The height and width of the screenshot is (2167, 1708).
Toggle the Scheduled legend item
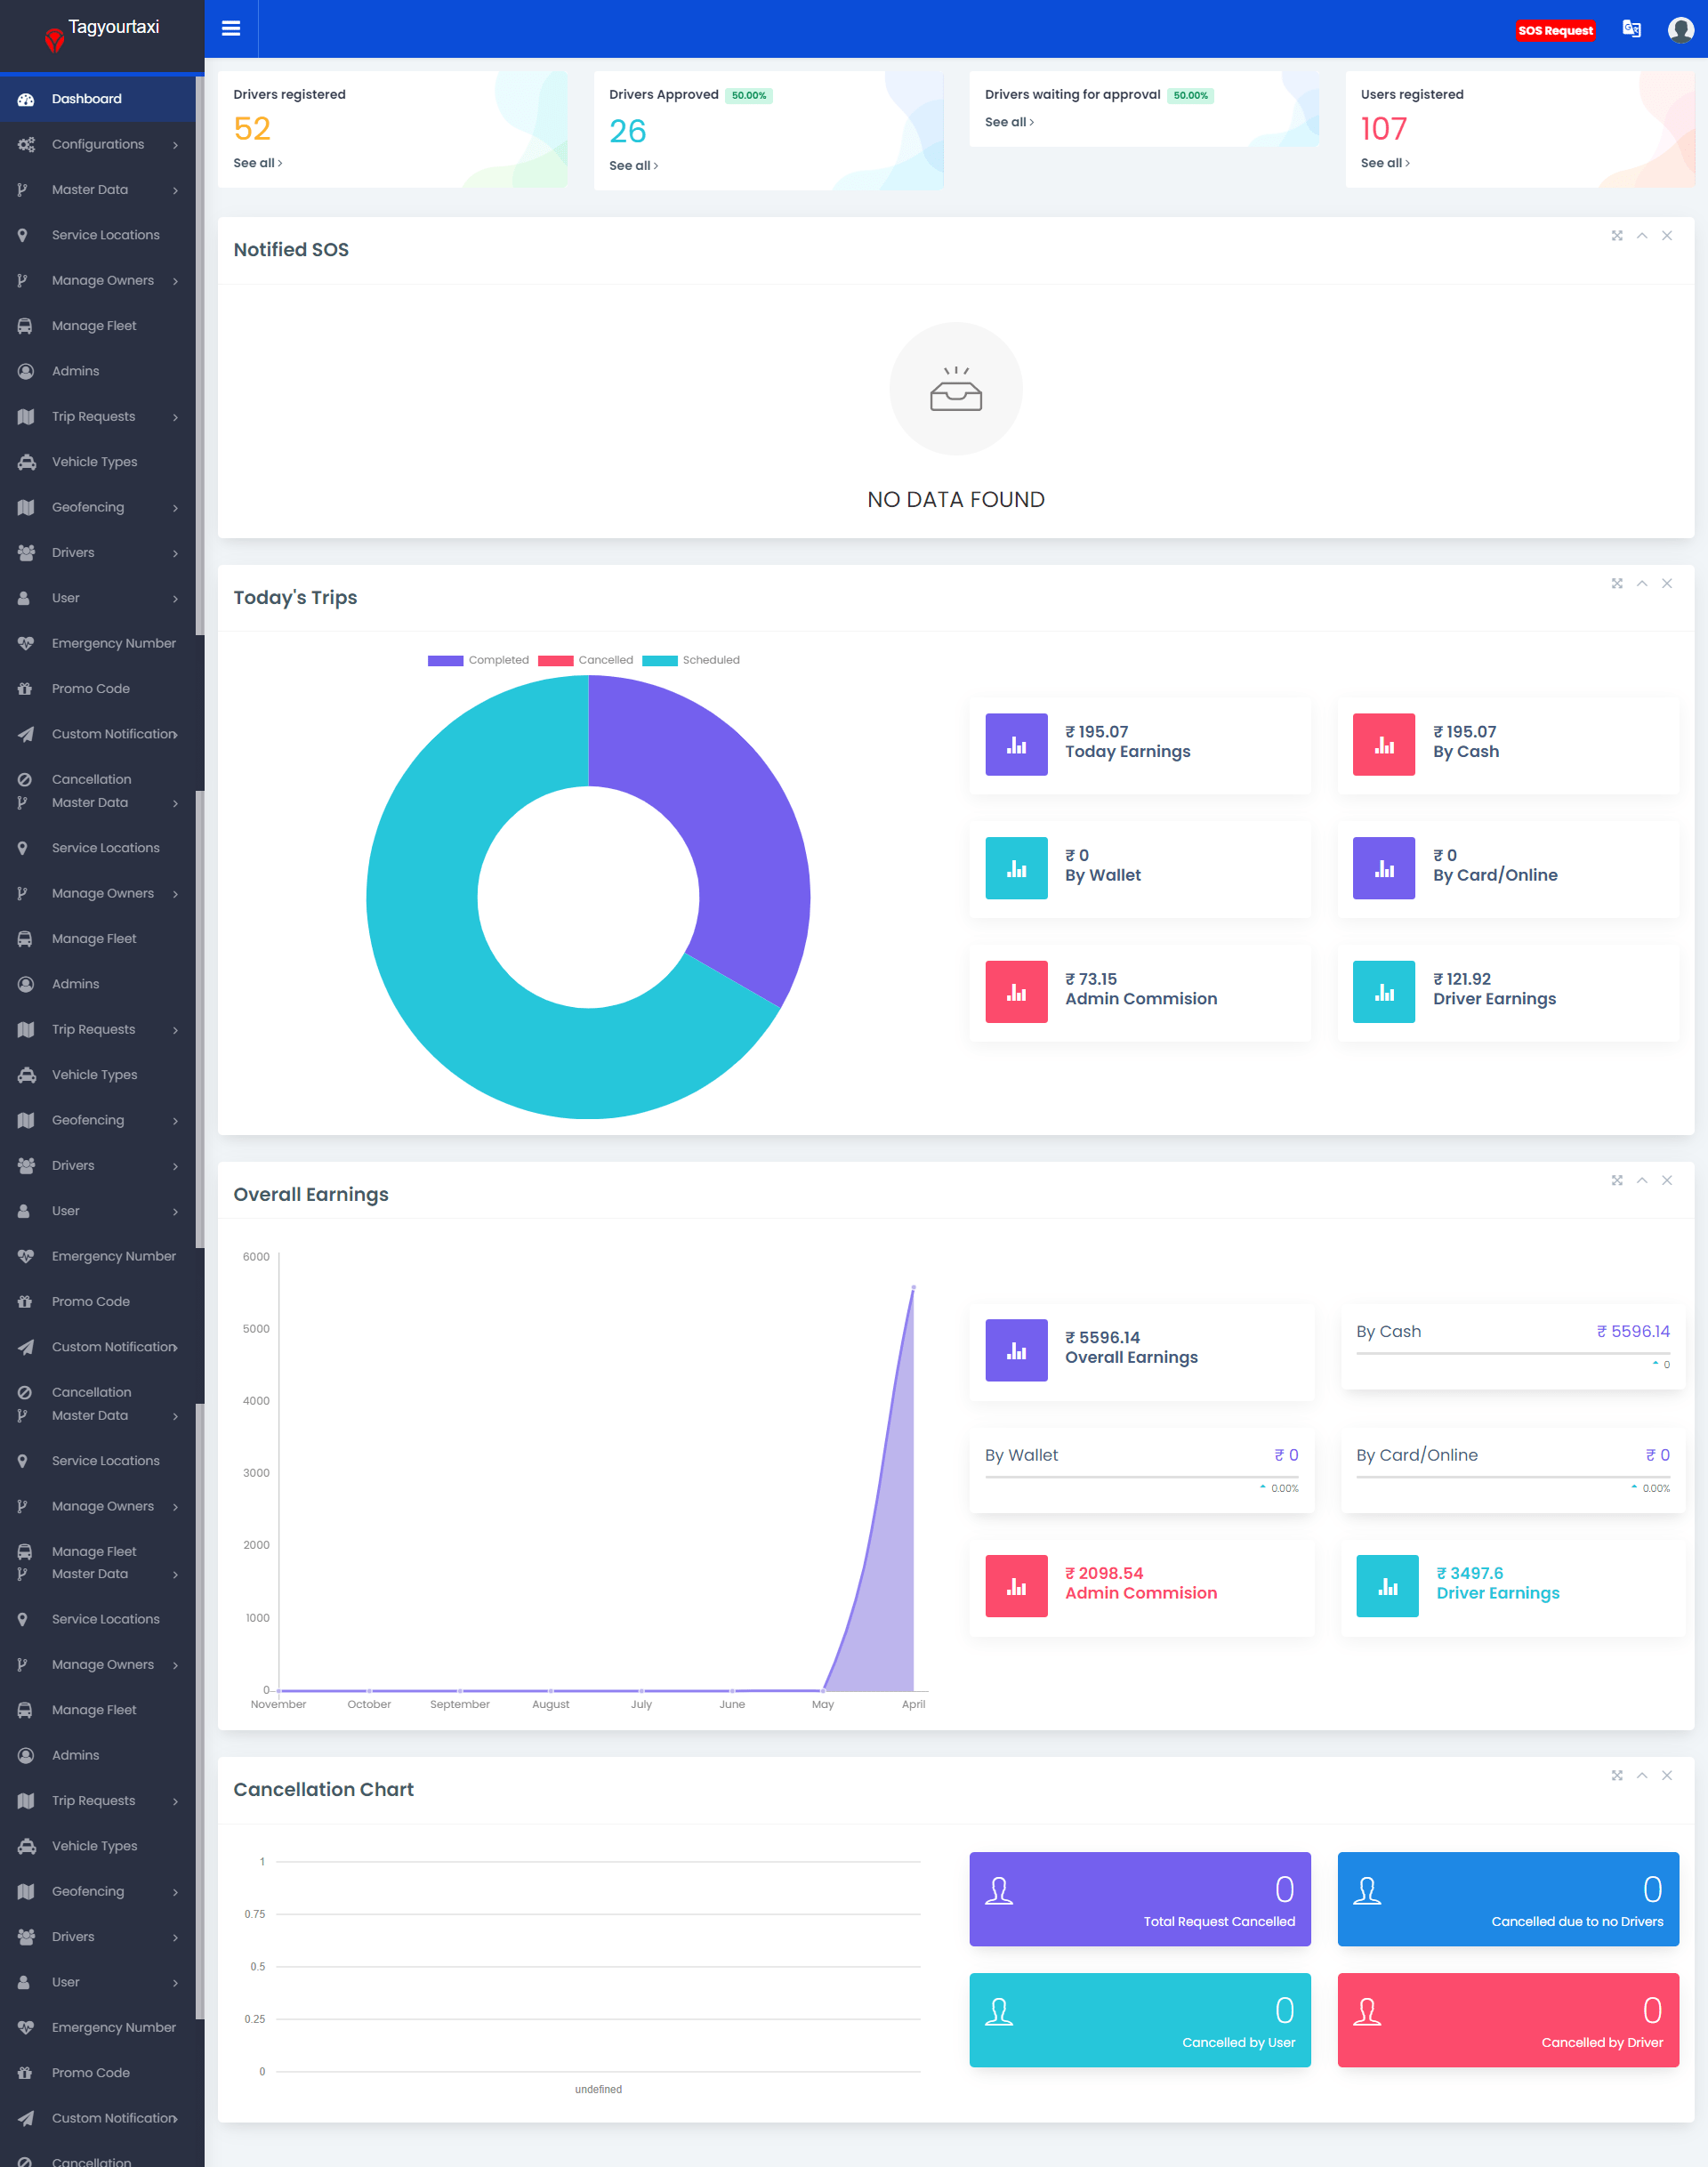[691, 660]
